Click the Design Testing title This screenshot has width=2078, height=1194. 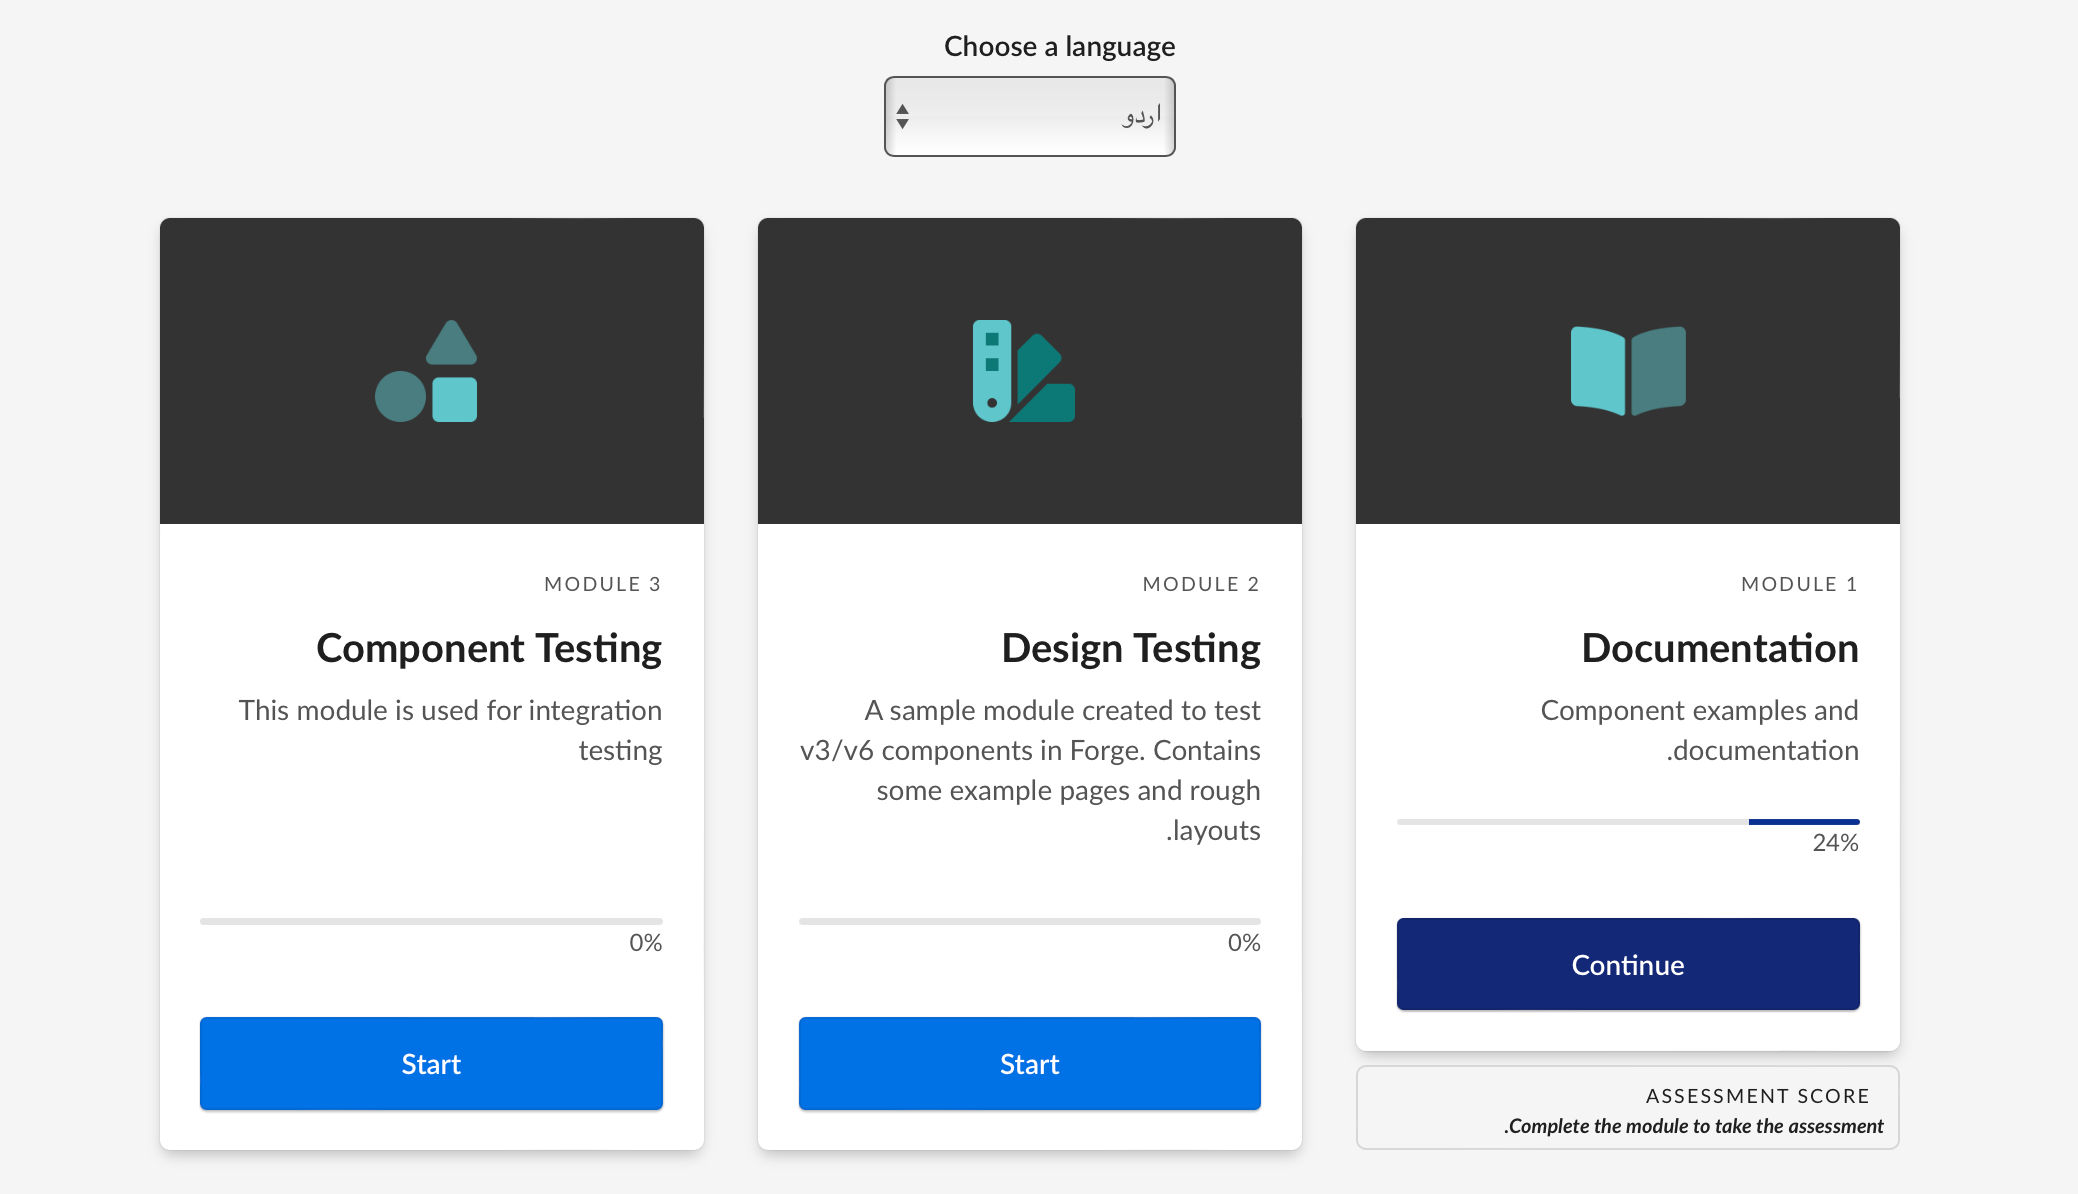point(1130,648)
